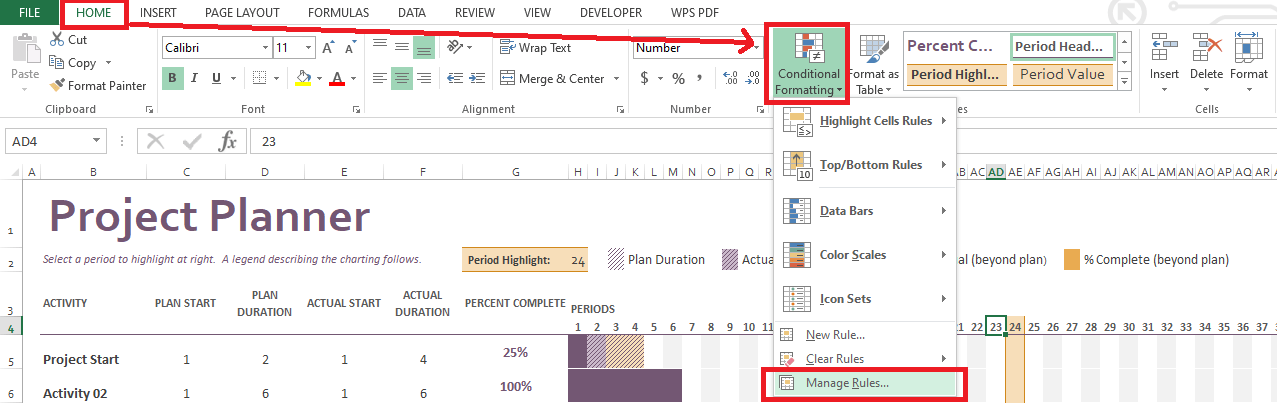Screen dimensions: 1277x403
Task: Toggle Bold formatting
Action: pyautogui.click(x=172, y=78)
